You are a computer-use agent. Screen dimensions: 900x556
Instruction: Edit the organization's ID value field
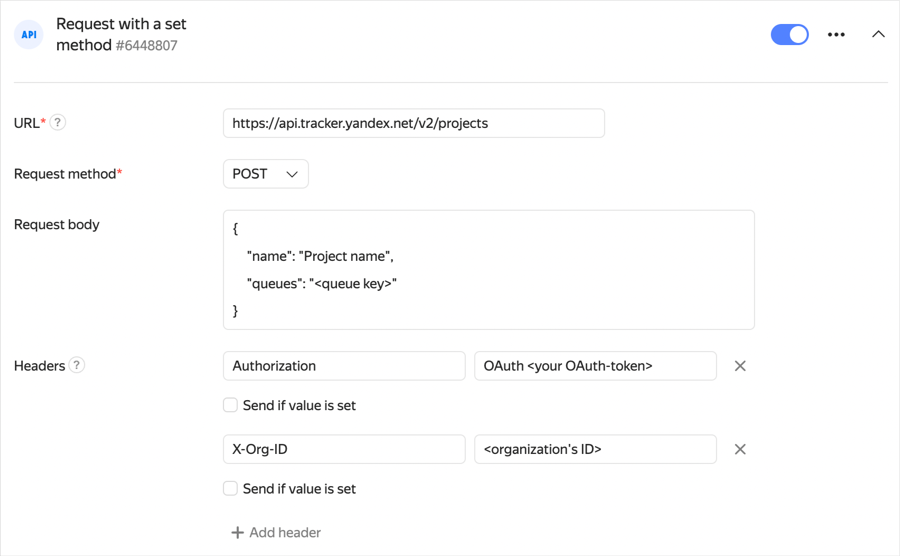click(x=595, y=449)
